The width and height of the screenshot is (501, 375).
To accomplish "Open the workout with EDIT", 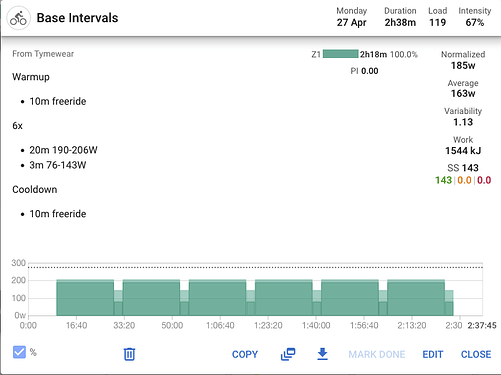I will pyautogui.click(x=433, y=354).
